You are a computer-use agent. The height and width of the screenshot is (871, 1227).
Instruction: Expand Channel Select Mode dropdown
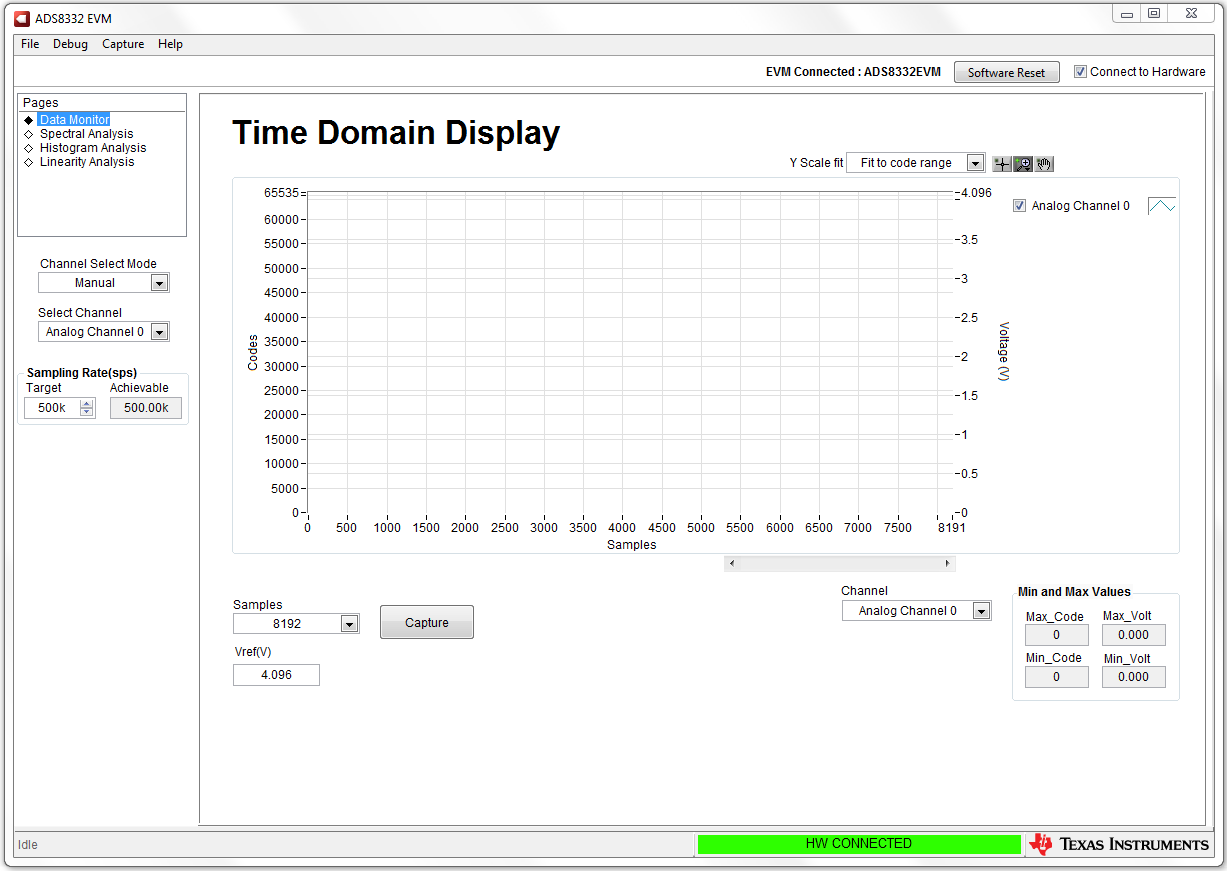(x=159, y=283)
